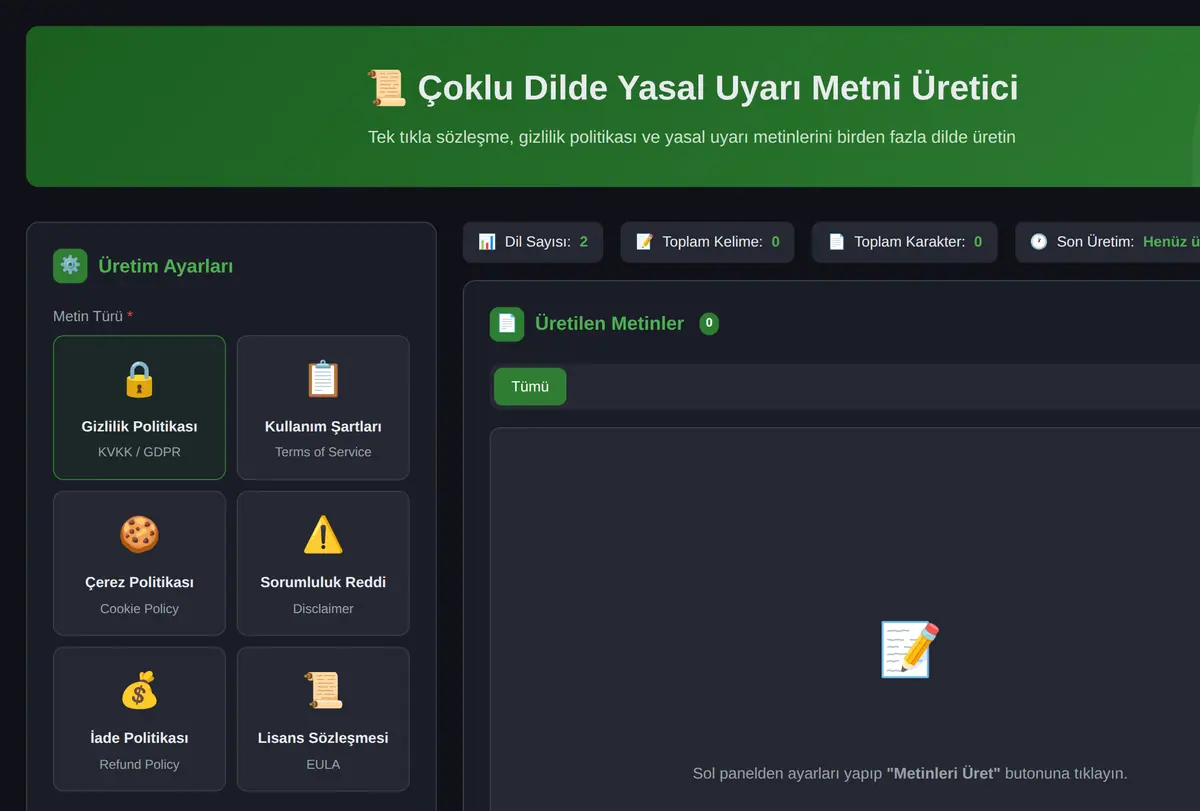The height and width of the screenshot is (811, 1200).
Task: Click the Metin Türü field label
Action: [93, 316]
